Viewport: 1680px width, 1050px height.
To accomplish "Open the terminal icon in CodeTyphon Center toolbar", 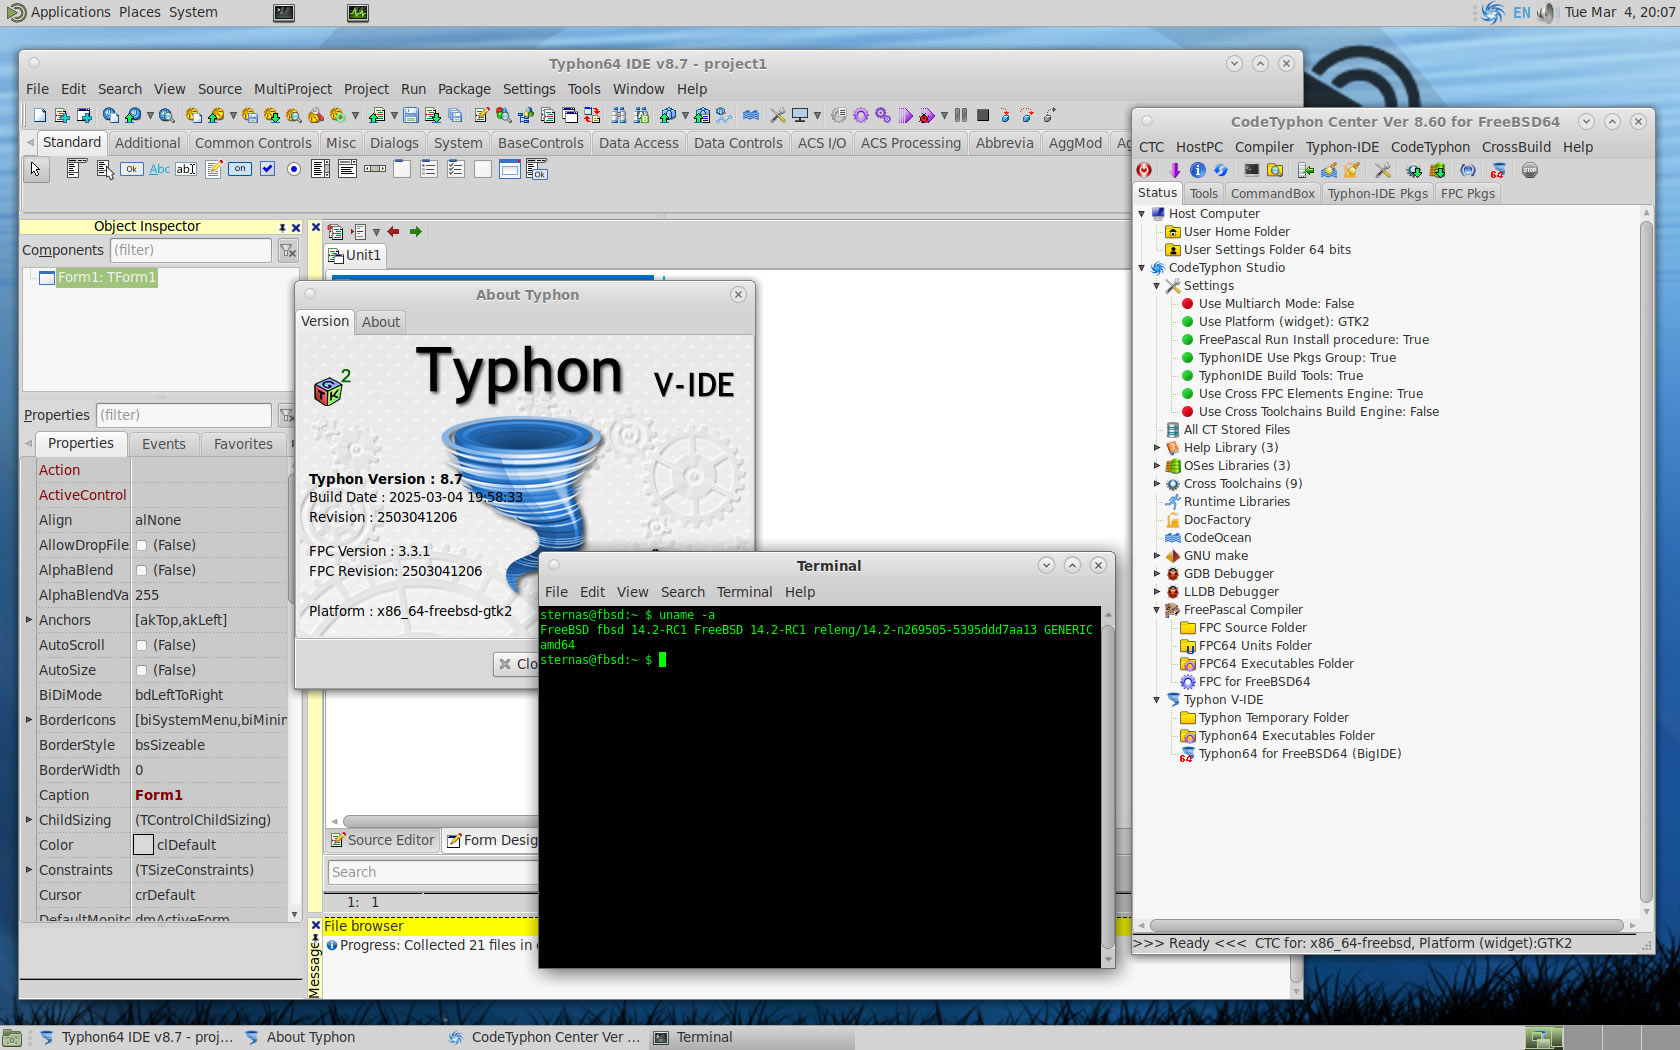I will click(x=1251, y=170).
